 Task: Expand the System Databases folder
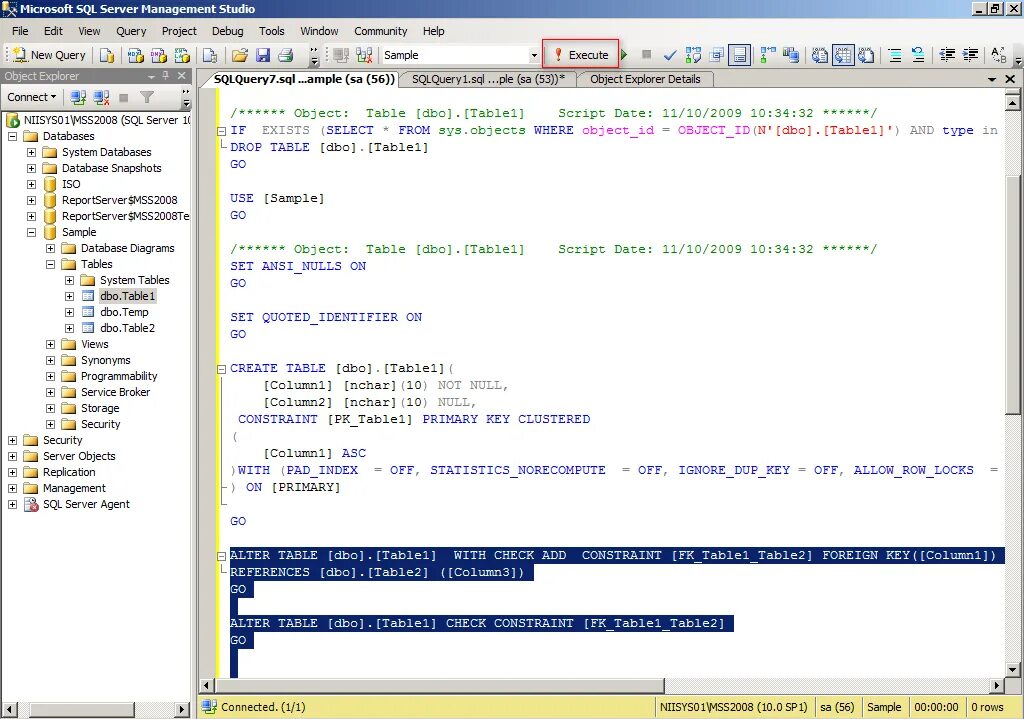[31, 152]
